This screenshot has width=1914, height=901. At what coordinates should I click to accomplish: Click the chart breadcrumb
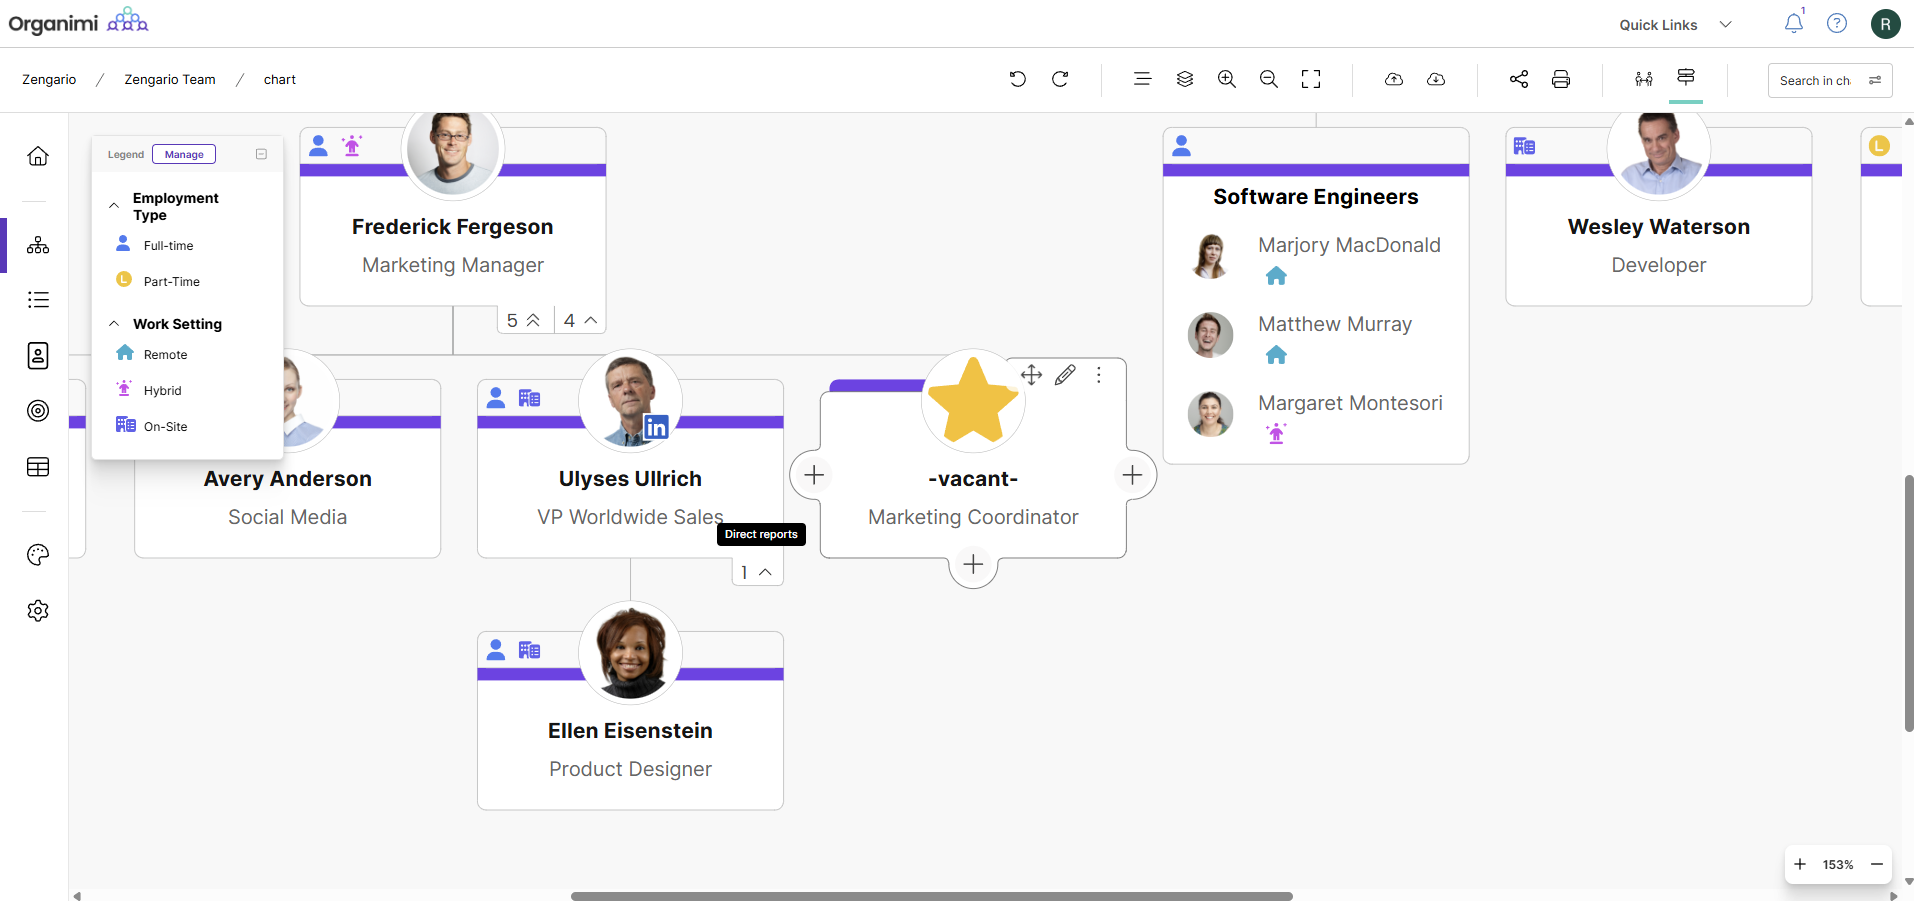[x=280, y=79]
